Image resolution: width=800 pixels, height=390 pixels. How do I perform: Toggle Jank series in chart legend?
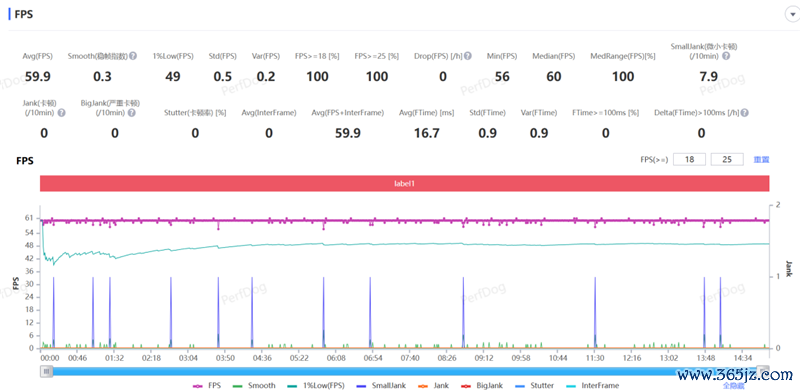point(433,385)
